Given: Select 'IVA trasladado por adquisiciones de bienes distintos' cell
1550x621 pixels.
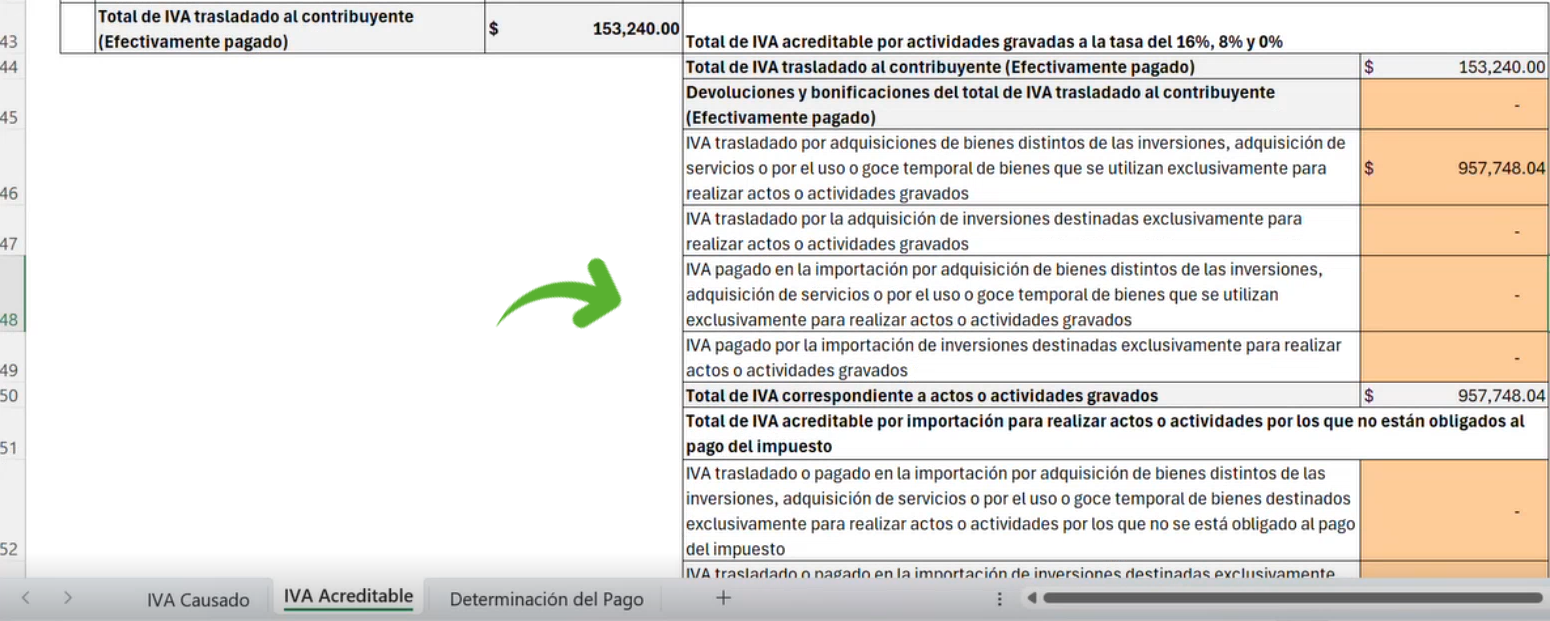Looking at the screenshot, I should point(1022,168).
